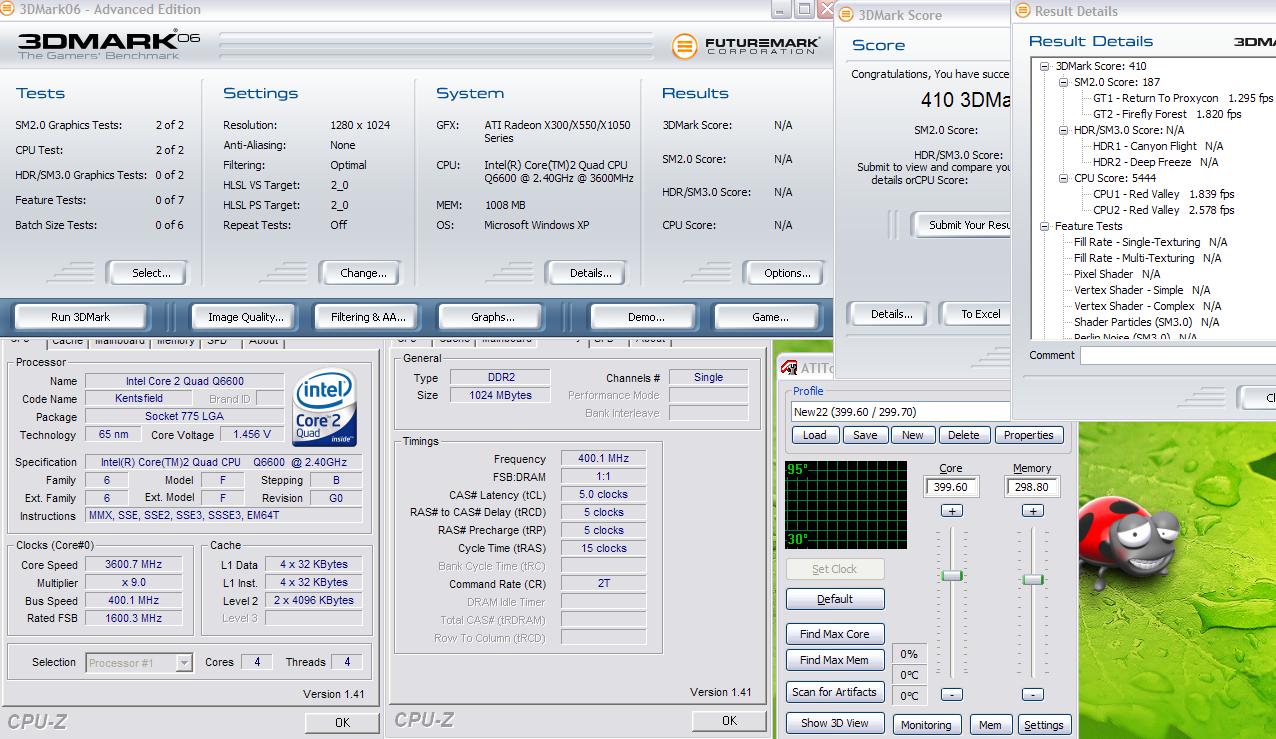Collapse the CPU Score: 5444 node
The width and height of the screenshot is (1276, 739).
tap(1064, 178)
